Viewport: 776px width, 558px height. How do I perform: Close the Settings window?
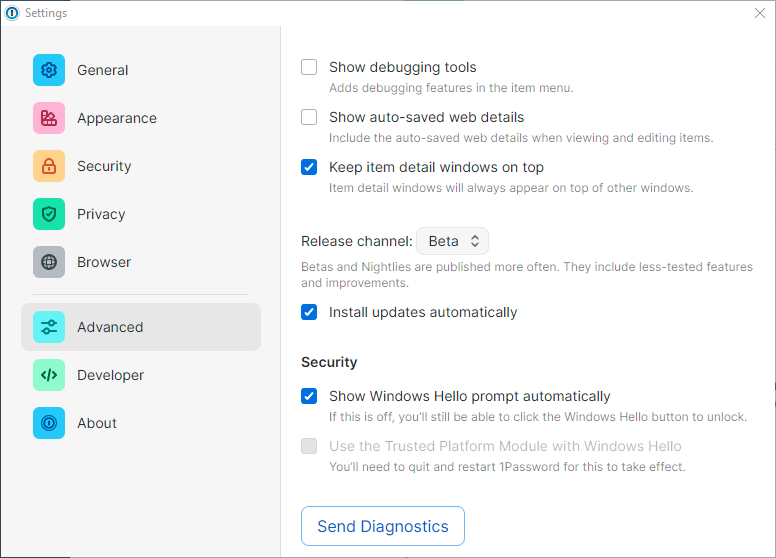click(x=759, y=13)
